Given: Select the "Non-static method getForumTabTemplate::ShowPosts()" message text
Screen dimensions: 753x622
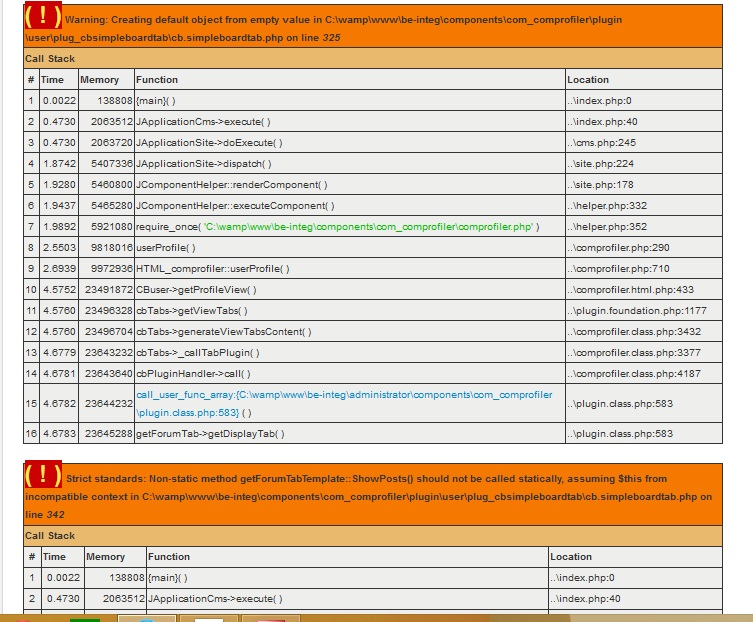Looking at the screenshot, I should [281, 479].
